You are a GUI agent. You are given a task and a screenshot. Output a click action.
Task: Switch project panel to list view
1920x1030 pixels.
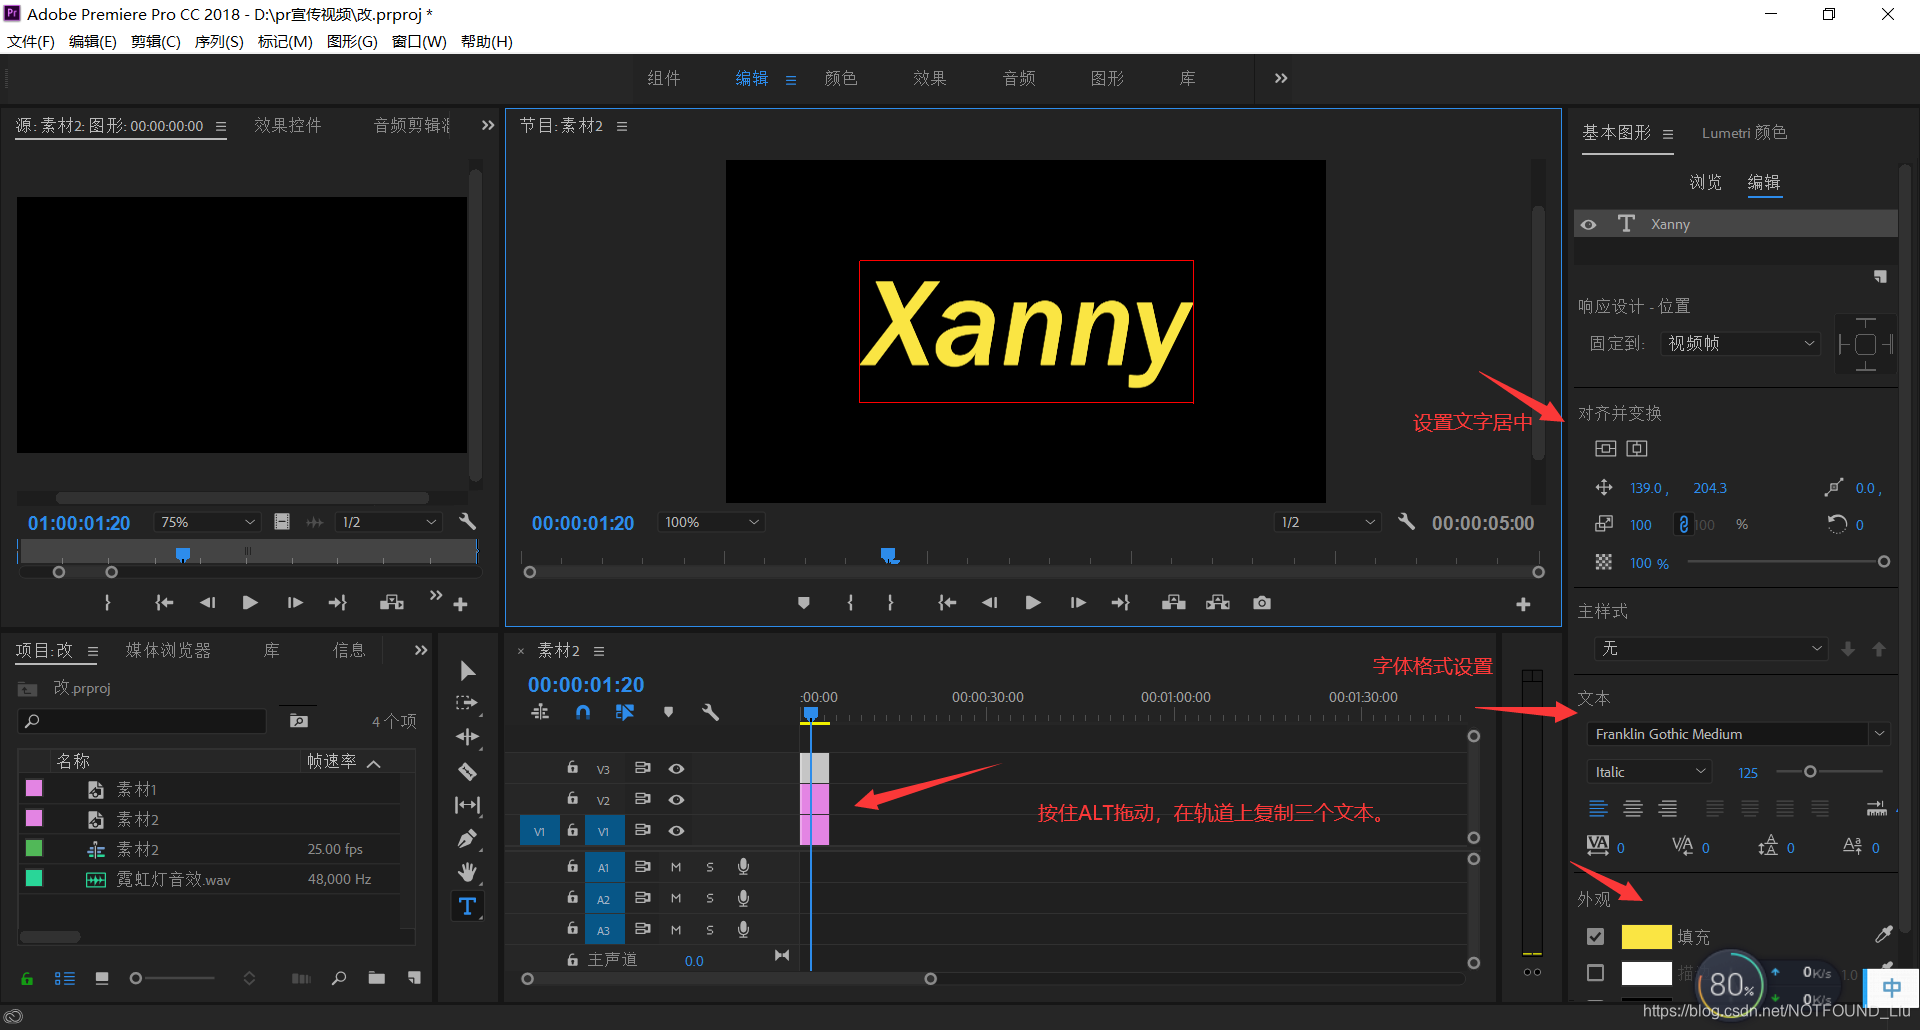[x=65, y=978]
